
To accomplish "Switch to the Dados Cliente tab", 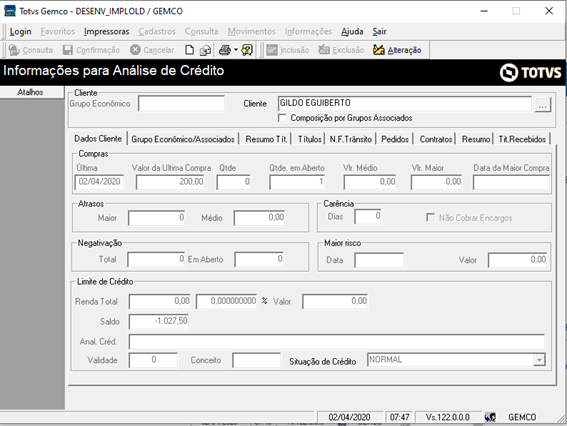I will [98, 139].
